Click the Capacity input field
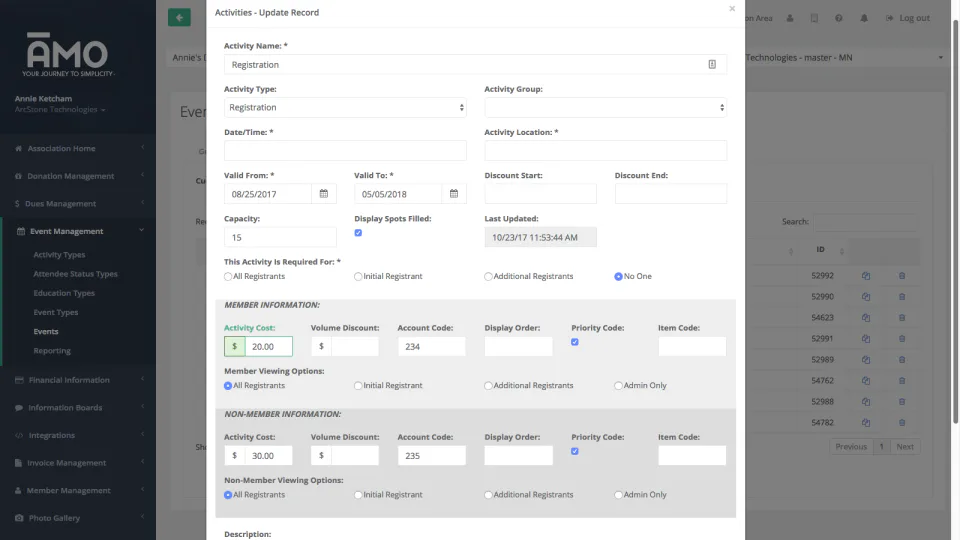960x540 pixels. point(280,237)
